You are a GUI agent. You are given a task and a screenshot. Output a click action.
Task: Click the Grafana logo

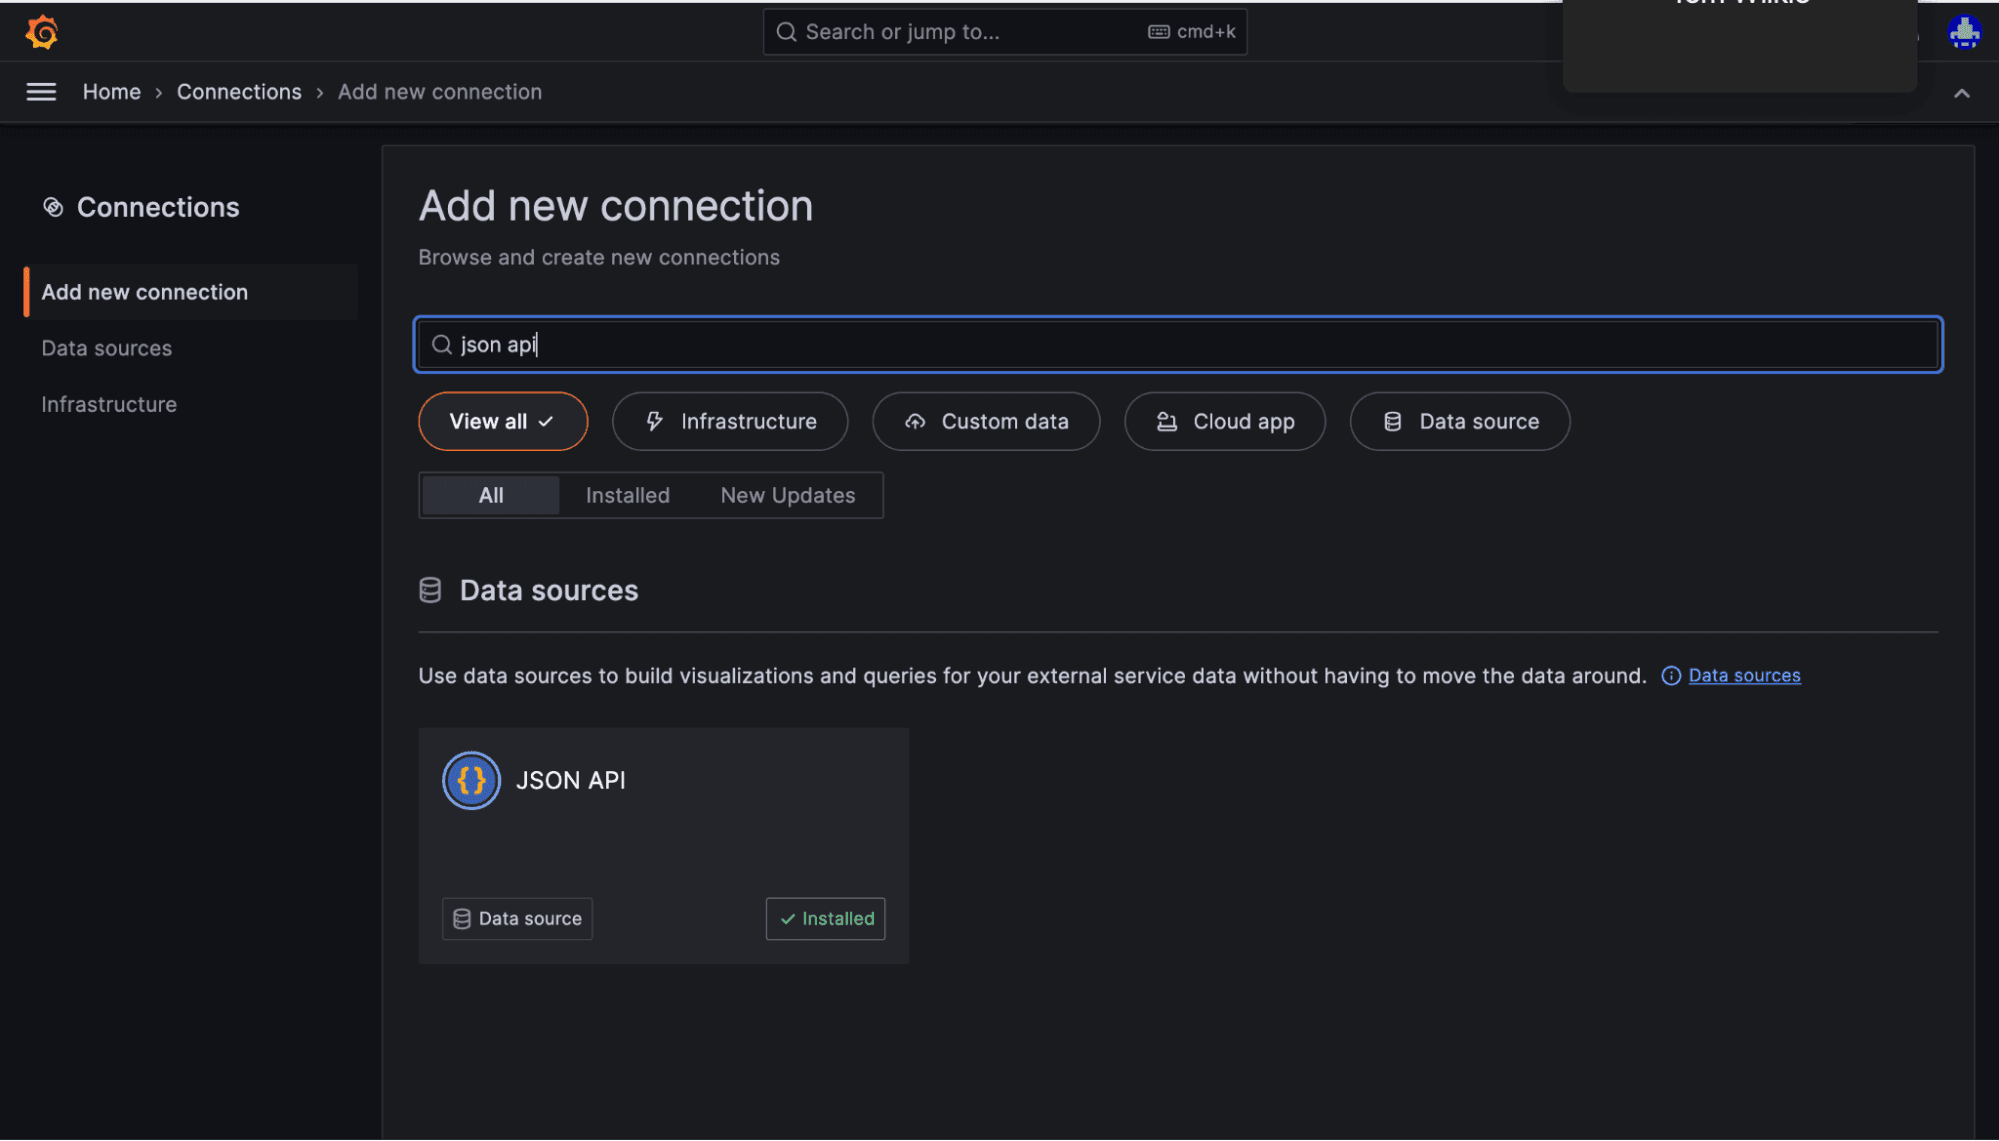[41, 31]
